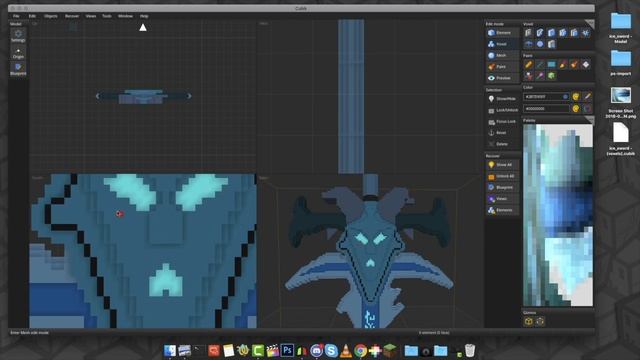
Task: Open the model Settings gear icon
Action: click(x=18, y=35)
